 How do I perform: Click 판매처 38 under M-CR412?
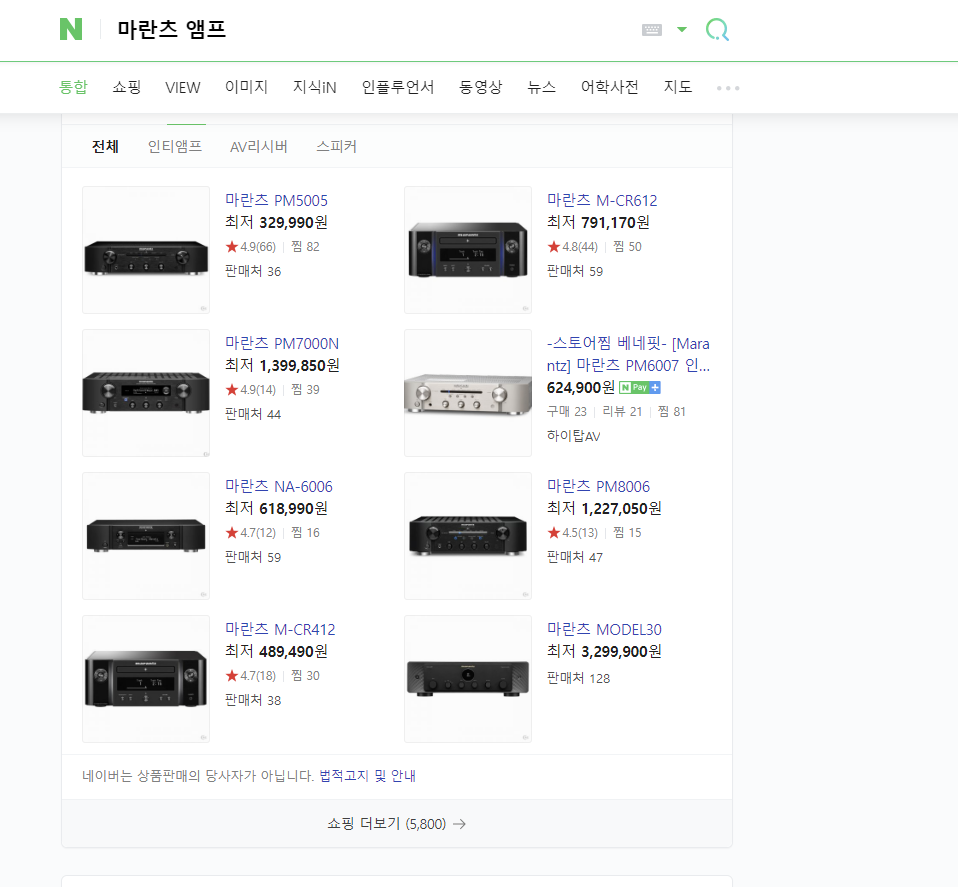point(253,700)
